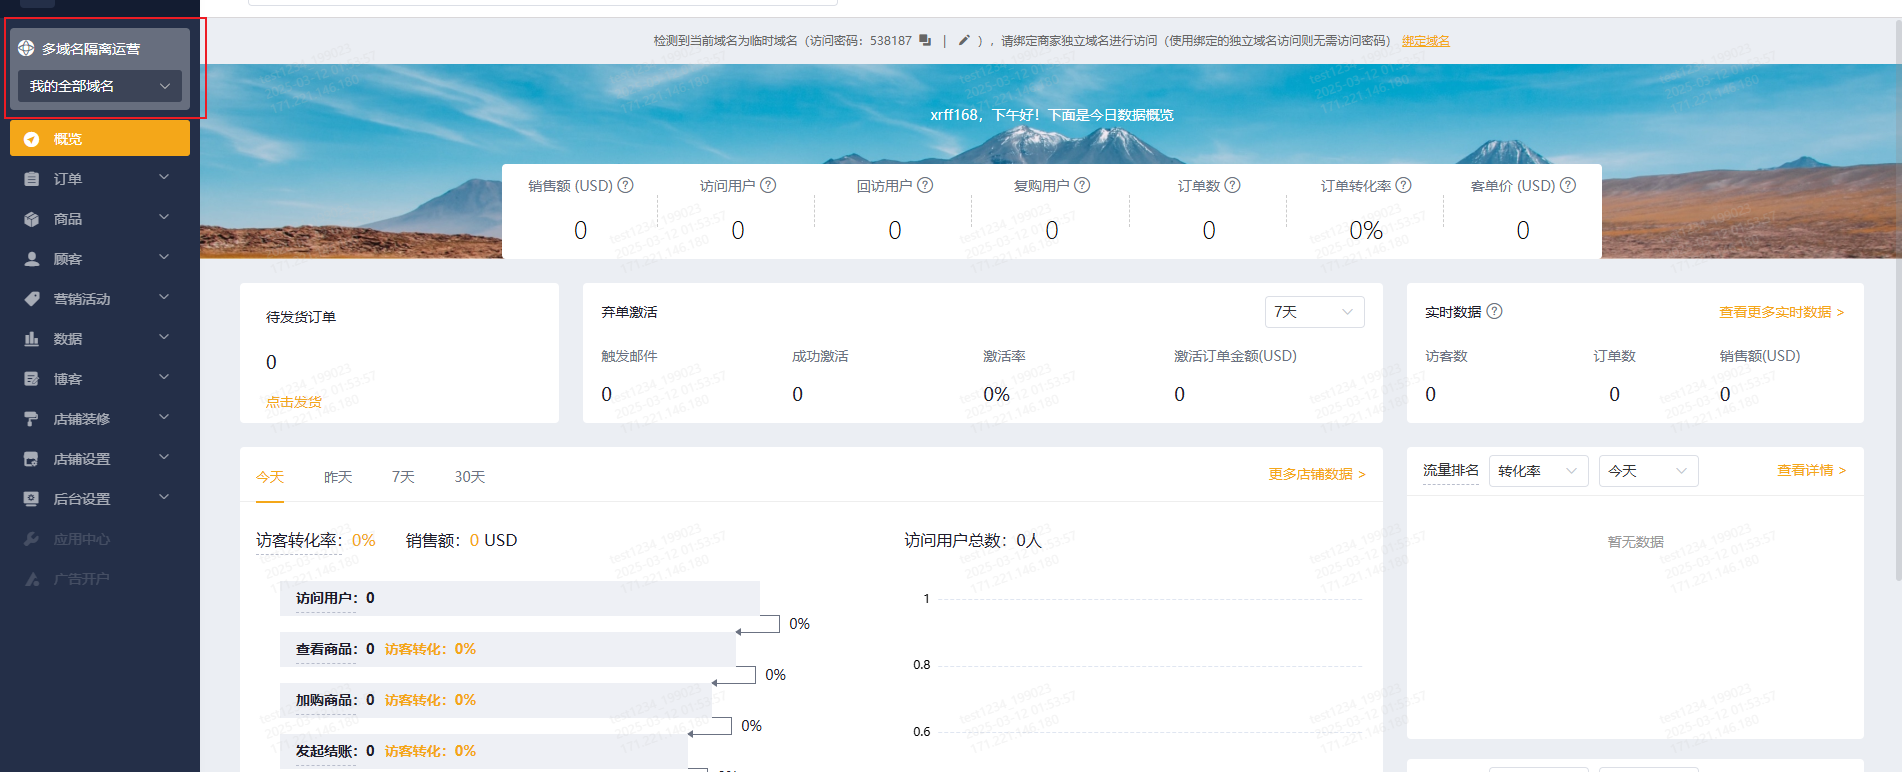Open the 7天 dropdown in 弃单激活

click(1314, 312)
